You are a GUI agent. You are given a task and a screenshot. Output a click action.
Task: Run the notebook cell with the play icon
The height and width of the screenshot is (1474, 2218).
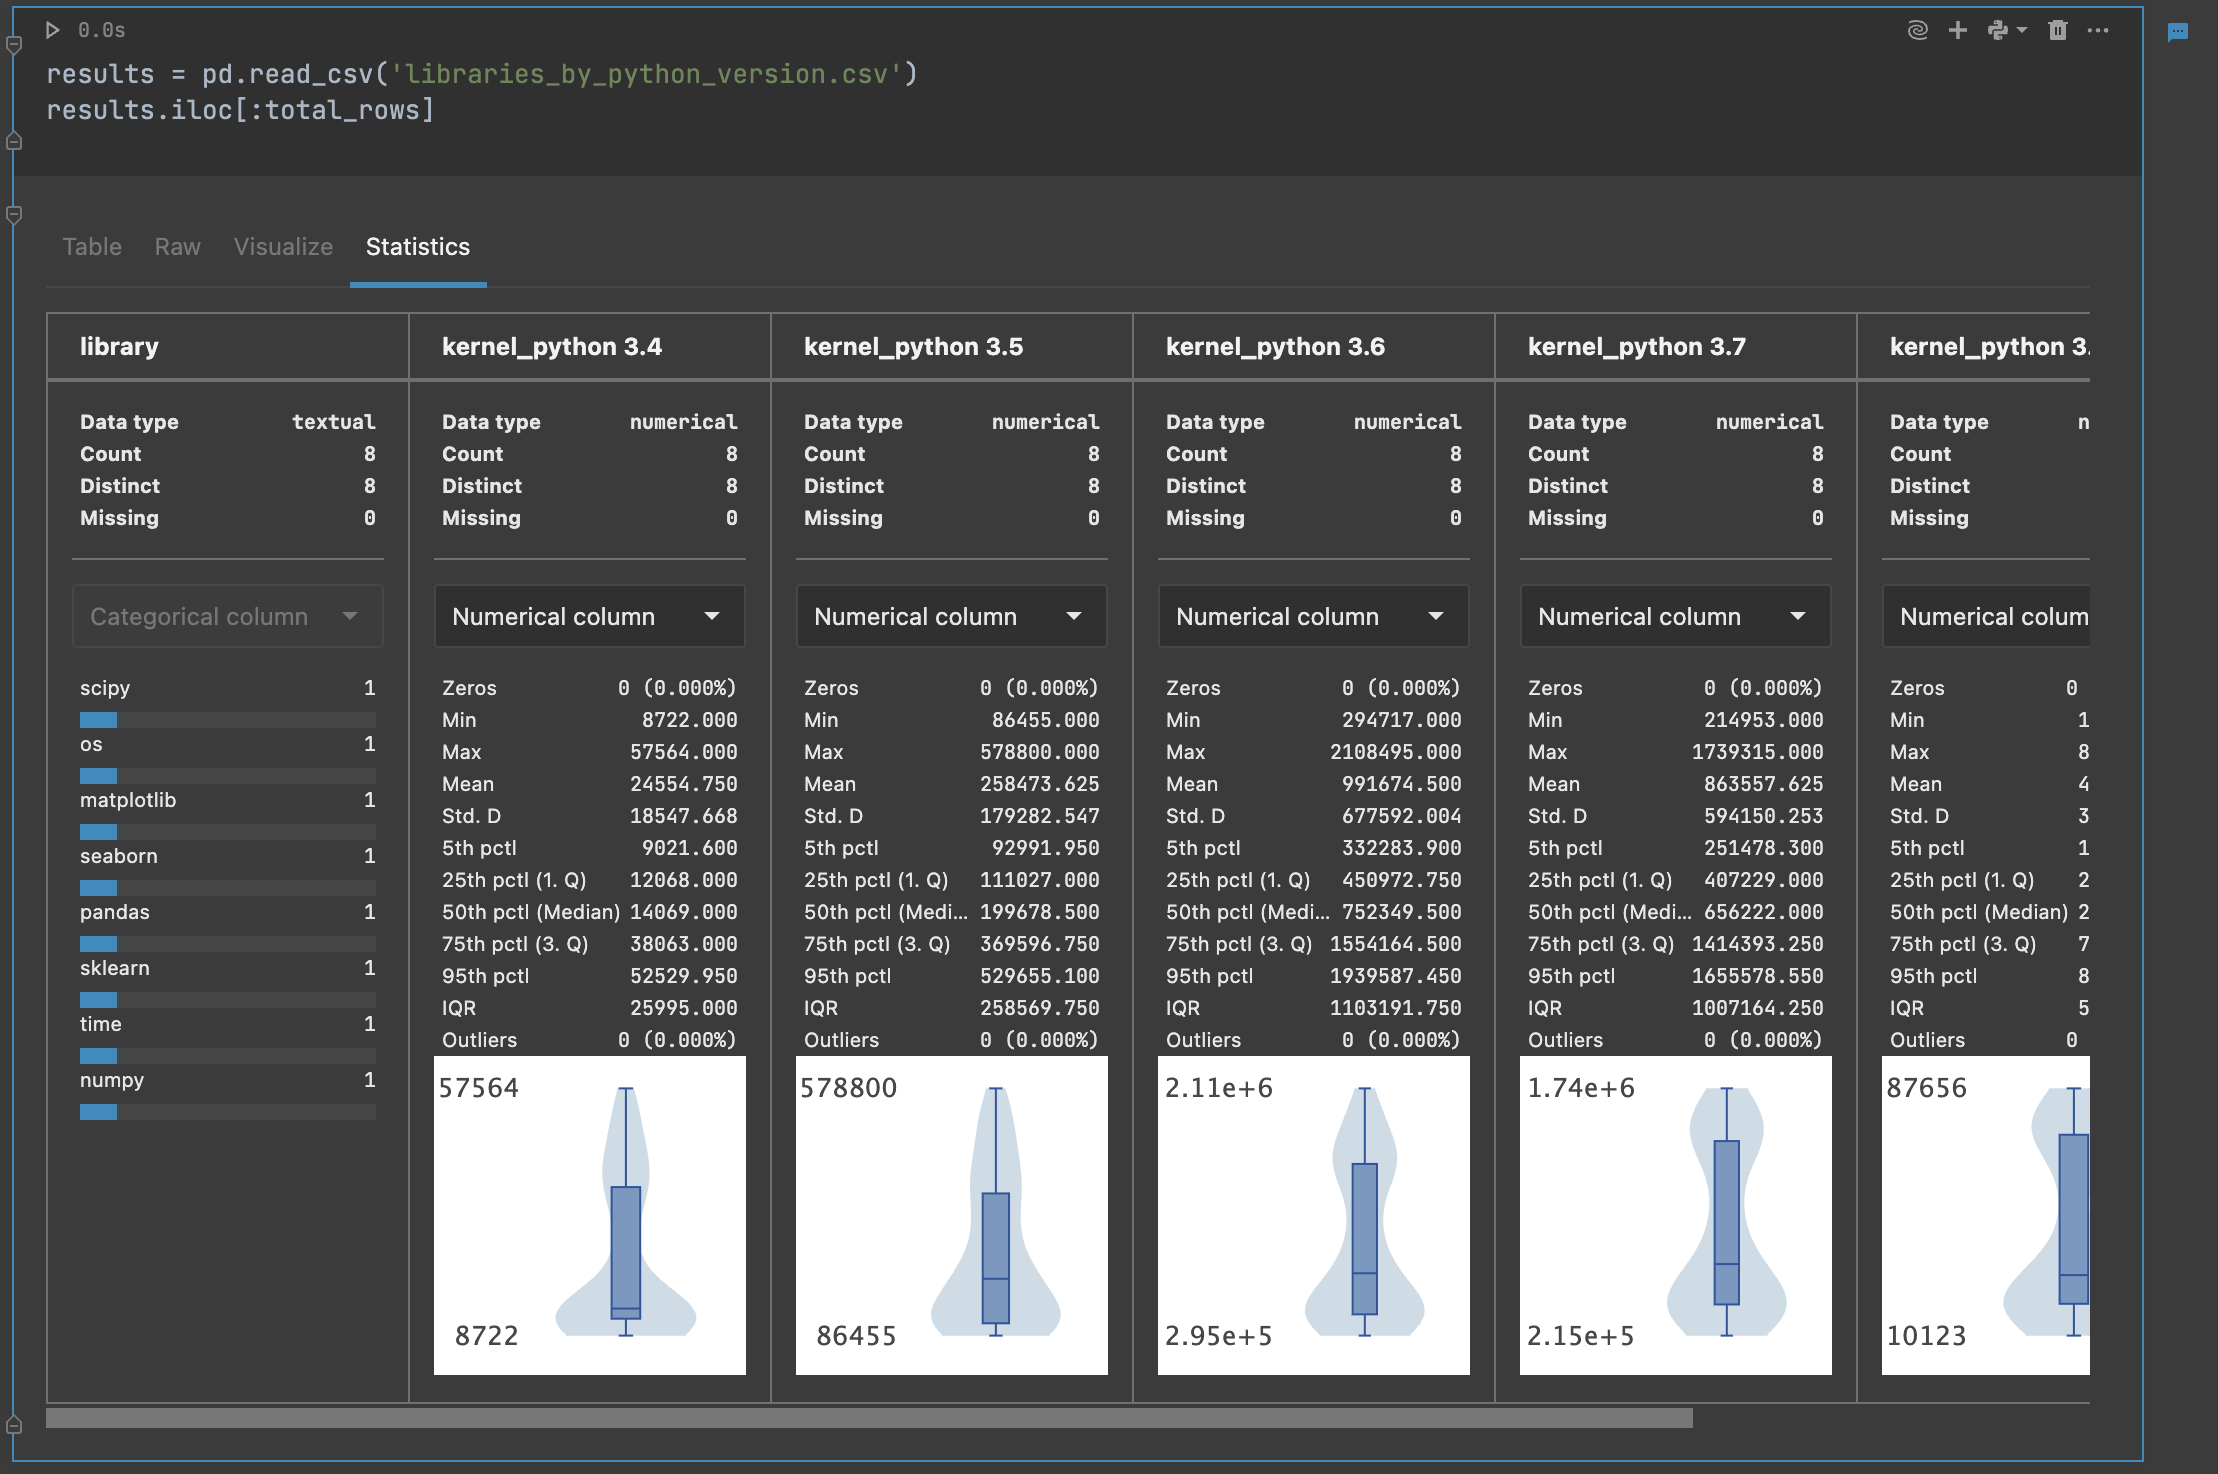[54, 31]
